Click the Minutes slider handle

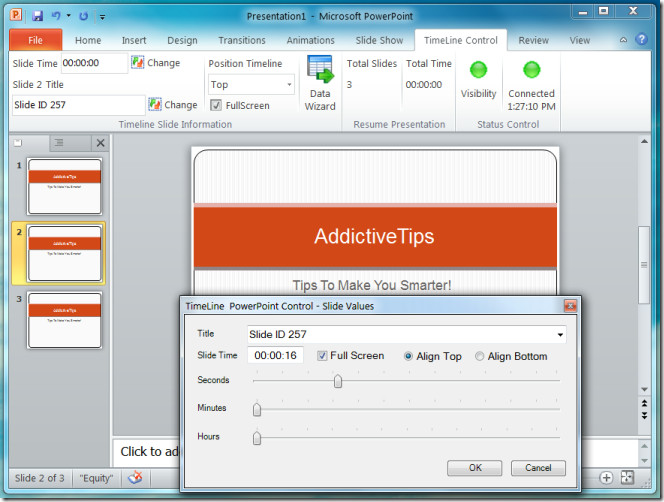tap(257, 409)
